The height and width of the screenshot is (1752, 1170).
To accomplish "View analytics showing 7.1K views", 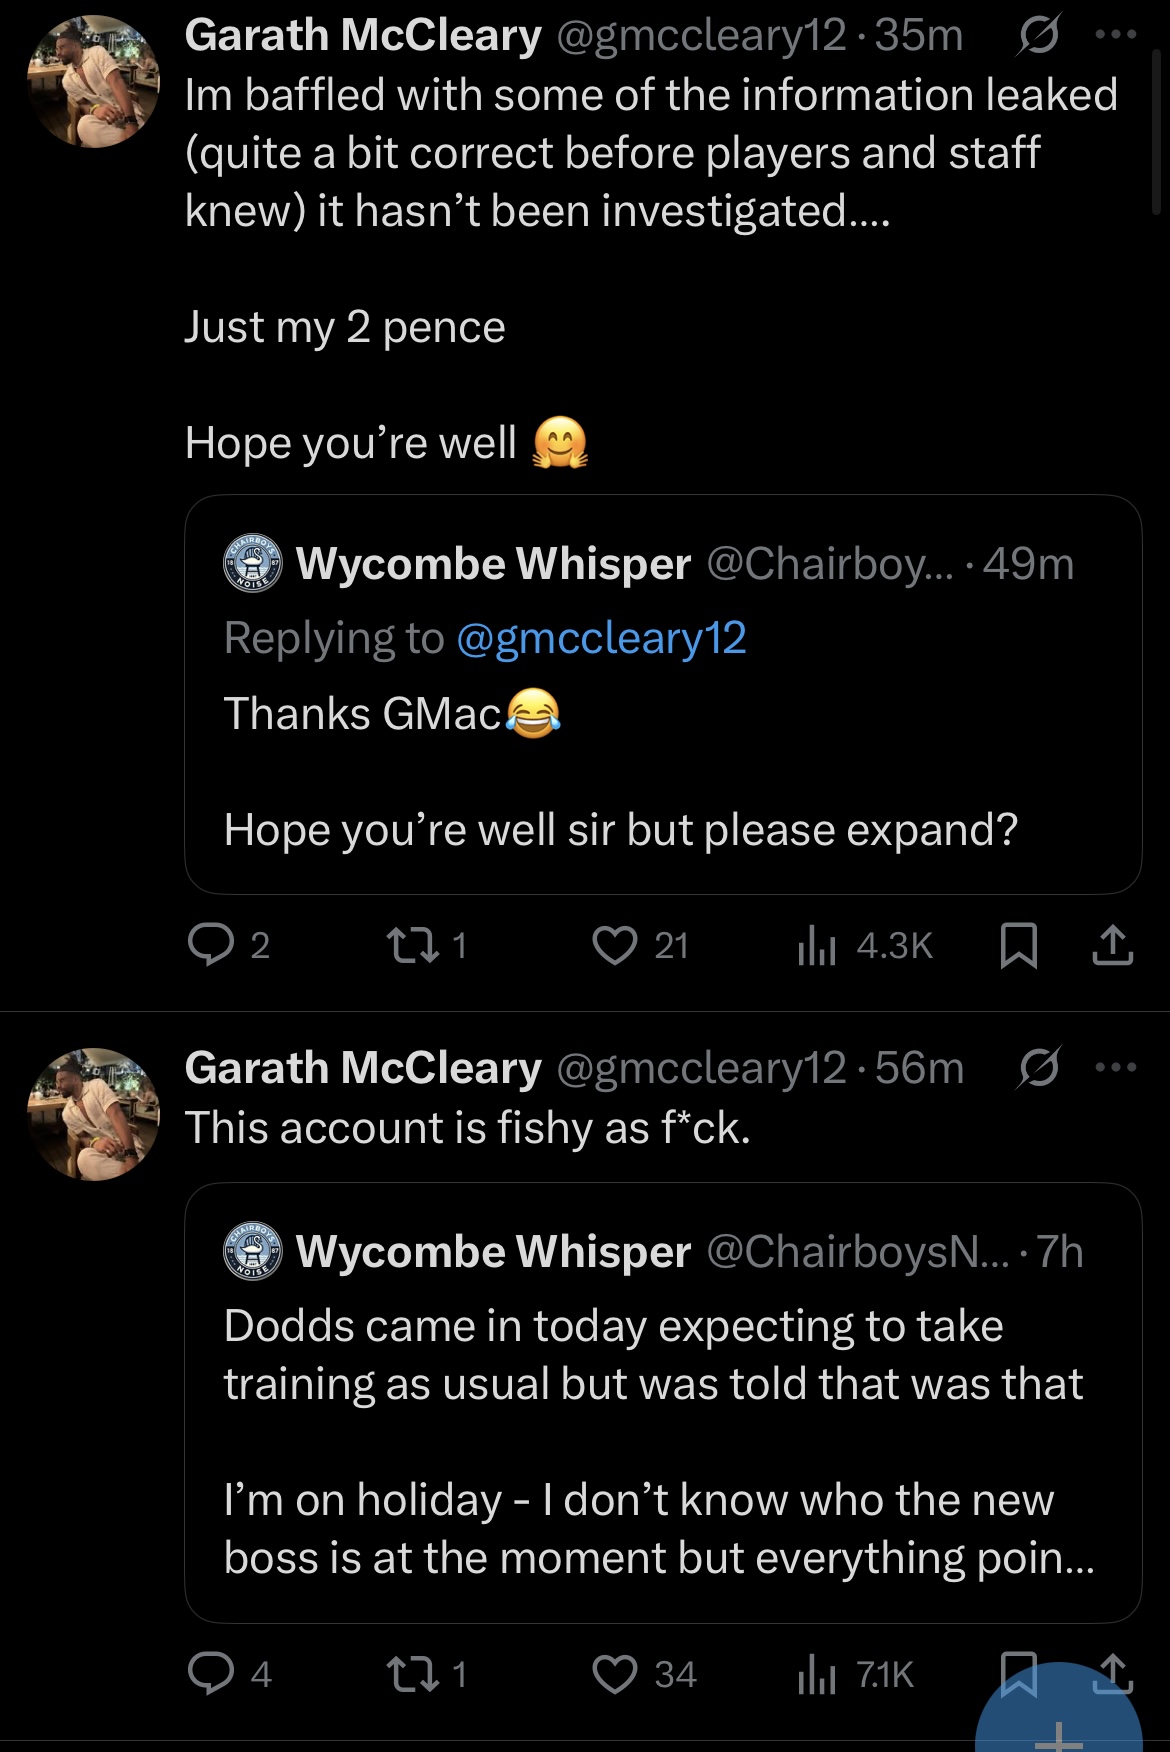I will tap(817, 1674).
